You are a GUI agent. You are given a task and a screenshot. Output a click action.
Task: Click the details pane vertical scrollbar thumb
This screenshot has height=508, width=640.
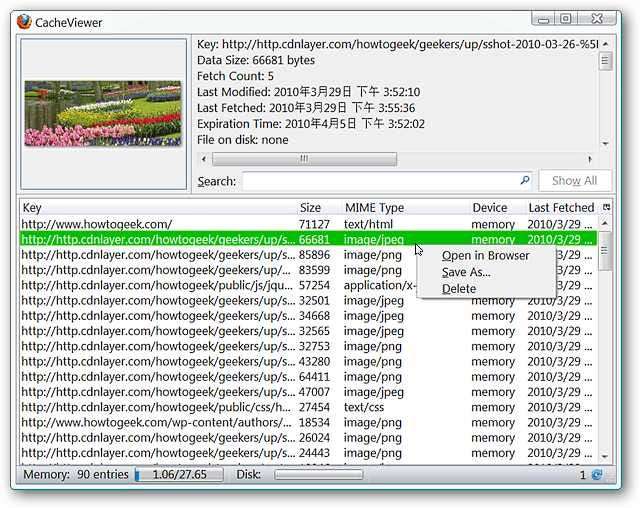(605, 61)
